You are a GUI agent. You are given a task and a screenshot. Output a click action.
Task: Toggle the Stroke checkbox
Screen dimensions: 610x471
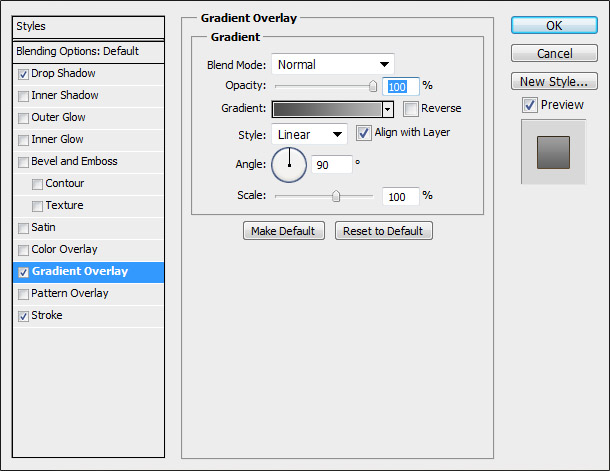pos(23,316)
